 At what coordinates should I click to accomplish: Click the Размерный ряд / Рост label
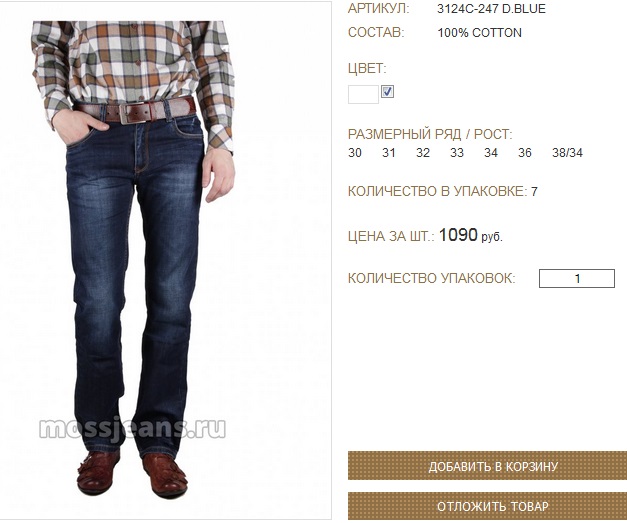[x=430, y=134]
